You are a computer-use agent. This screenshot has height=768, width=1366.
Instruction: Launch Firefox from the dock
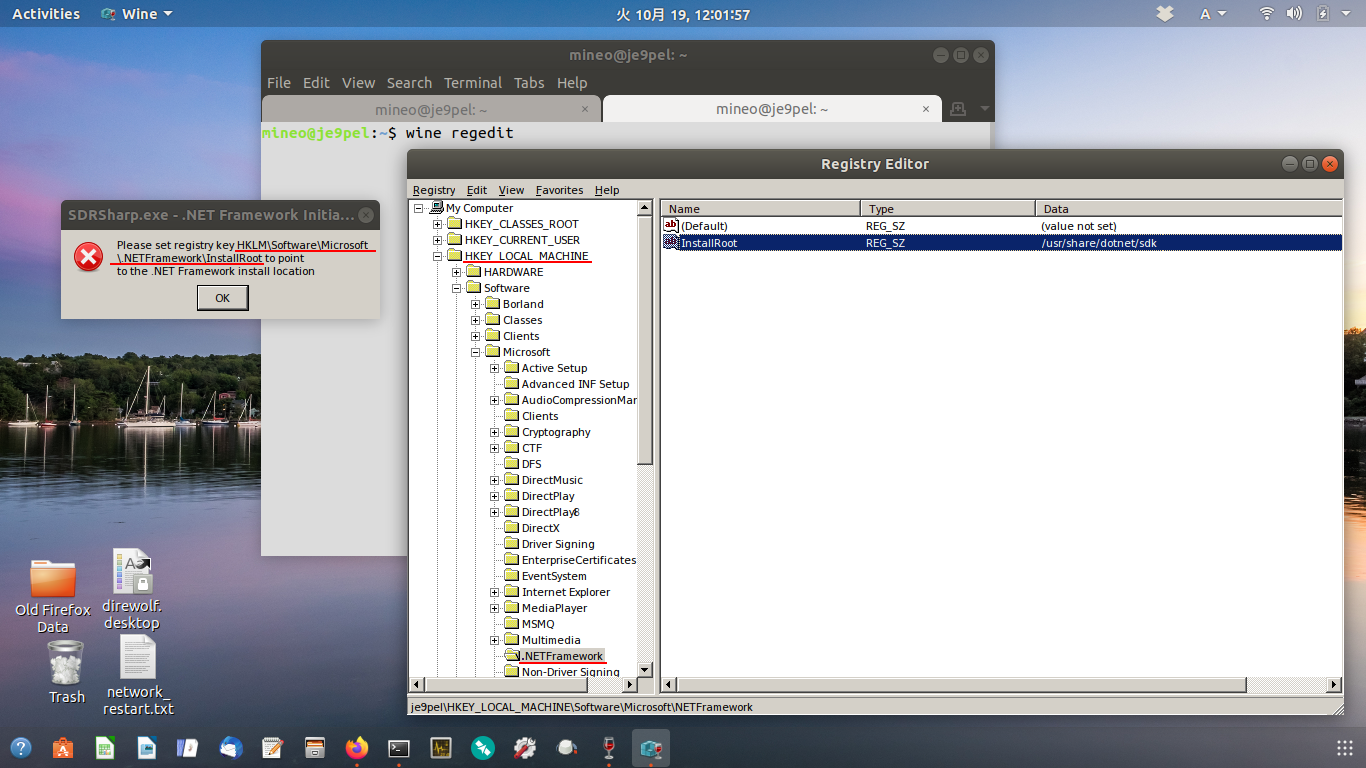coord(356,747)
